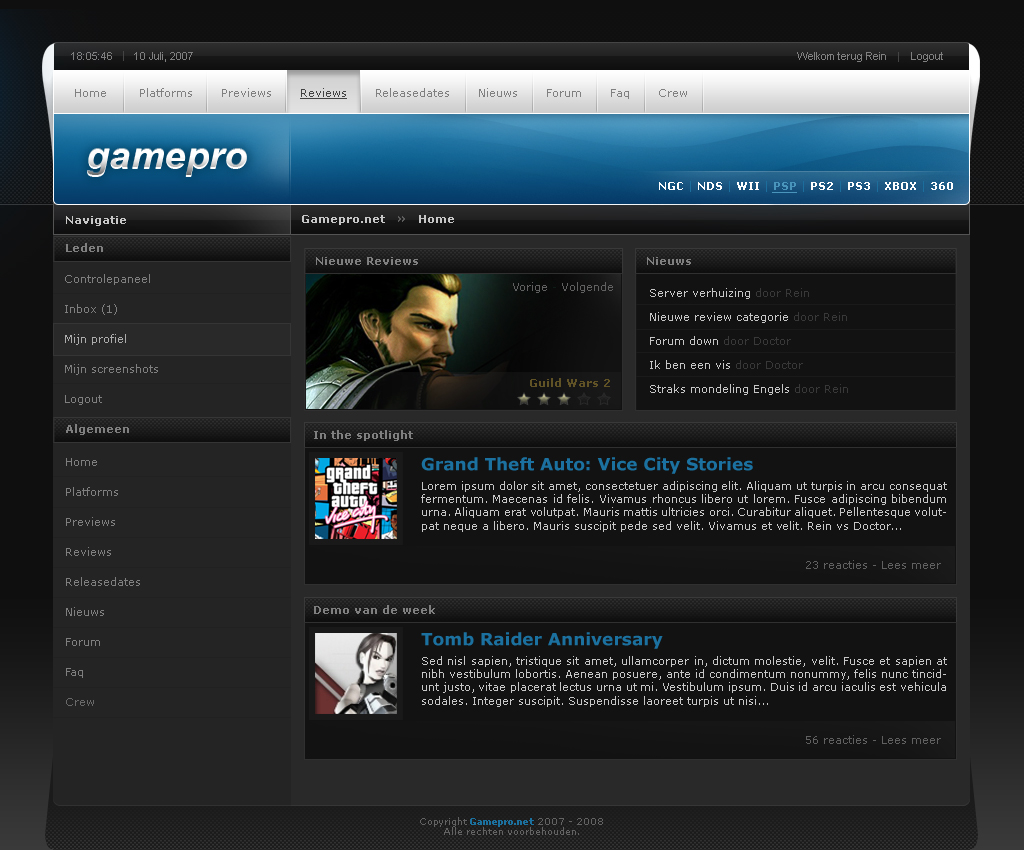The height and width of the screenshot is (850, 1024).
Task: Open the Ik ben een vis news item
Action: pyautogui.click(x=690, y=365)
